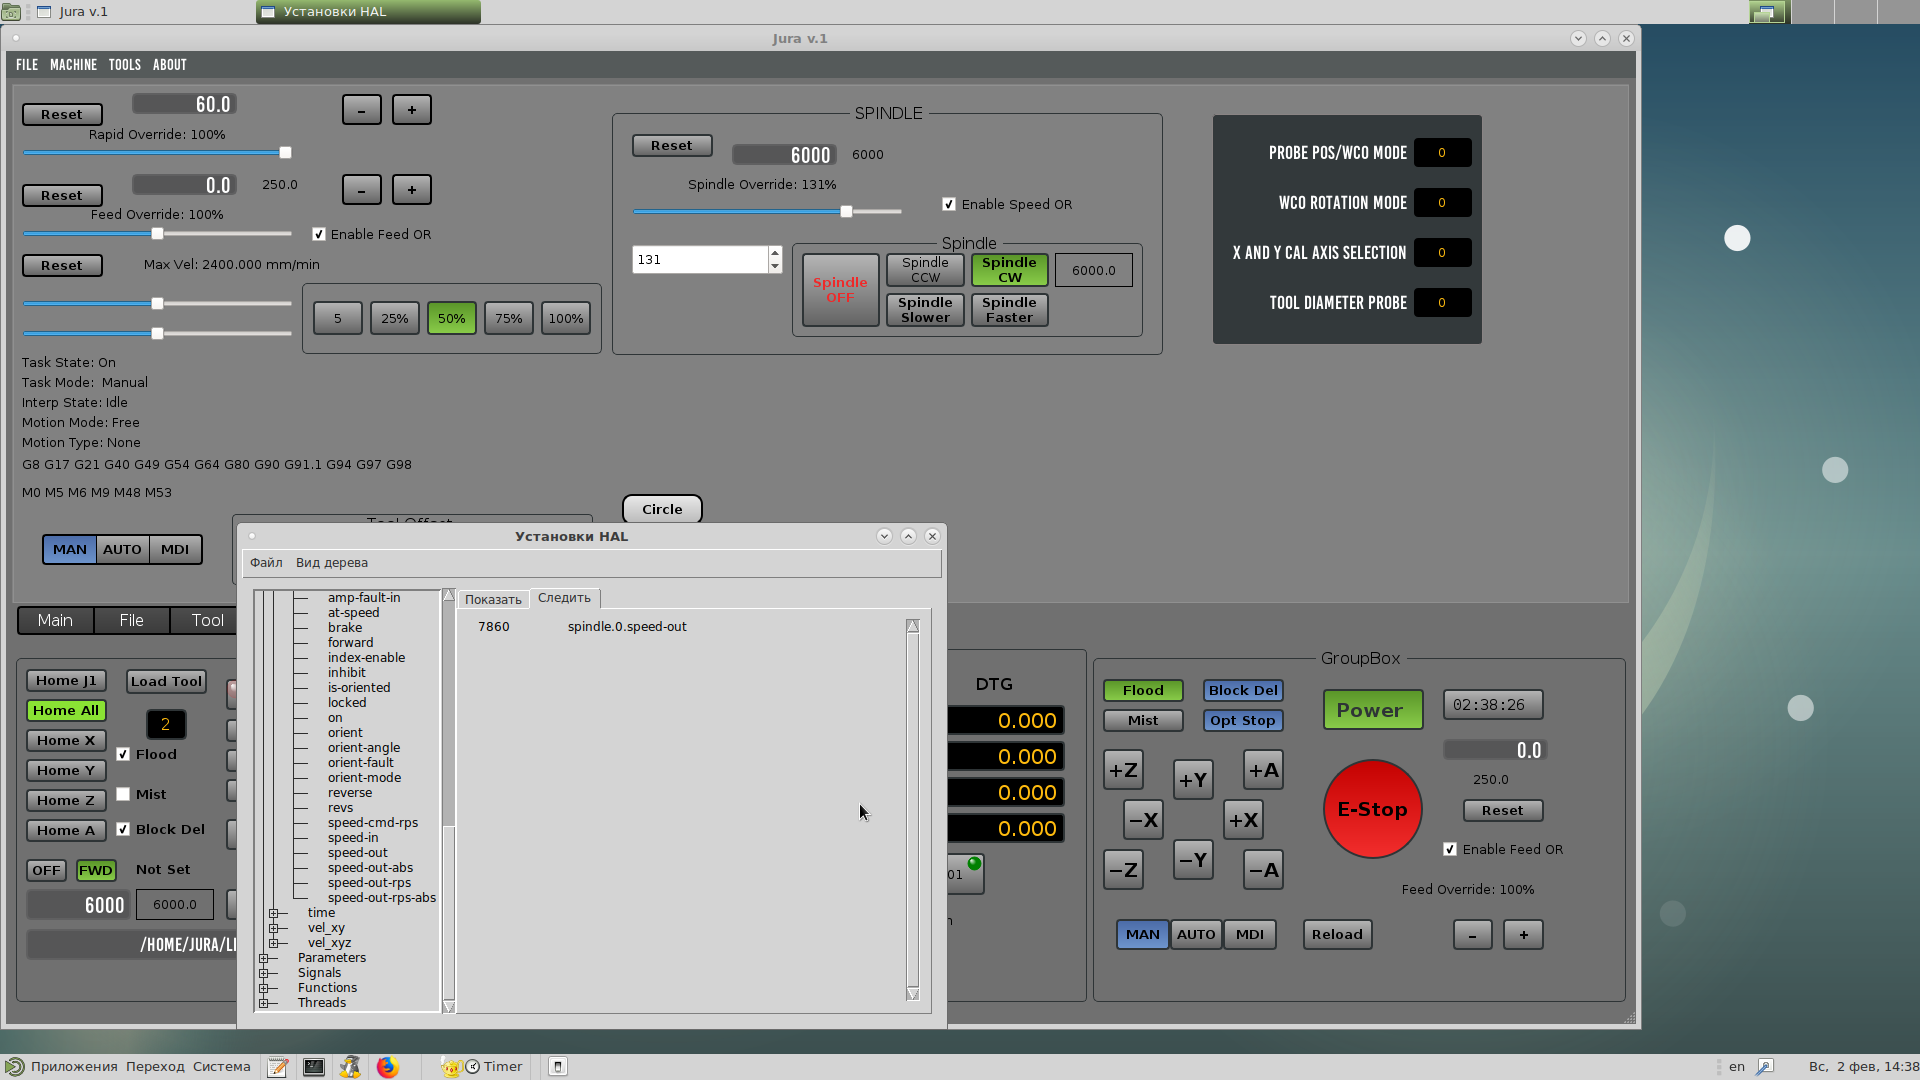The width and height of the screenshot is (1920, 1080).
Task: Toggle Opt Stop button in GroupBox
Action: point(1243,720)
